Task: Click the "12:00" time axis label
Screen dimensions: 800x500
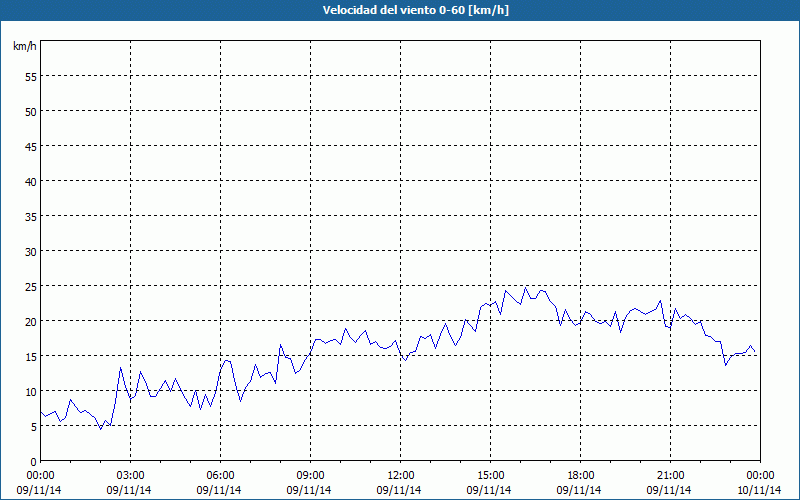Action: click(x=401, y=476)
